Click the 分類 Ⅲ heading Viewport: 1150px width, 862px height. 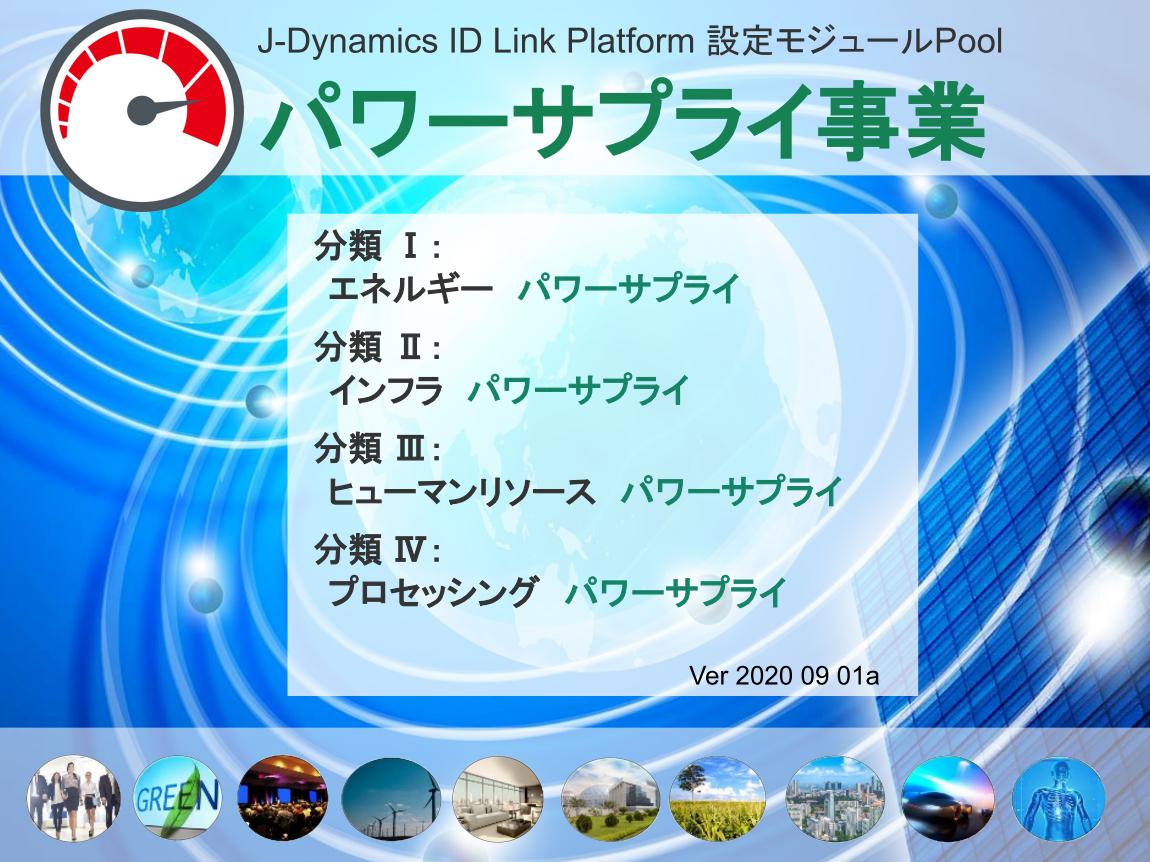point(378,448)
